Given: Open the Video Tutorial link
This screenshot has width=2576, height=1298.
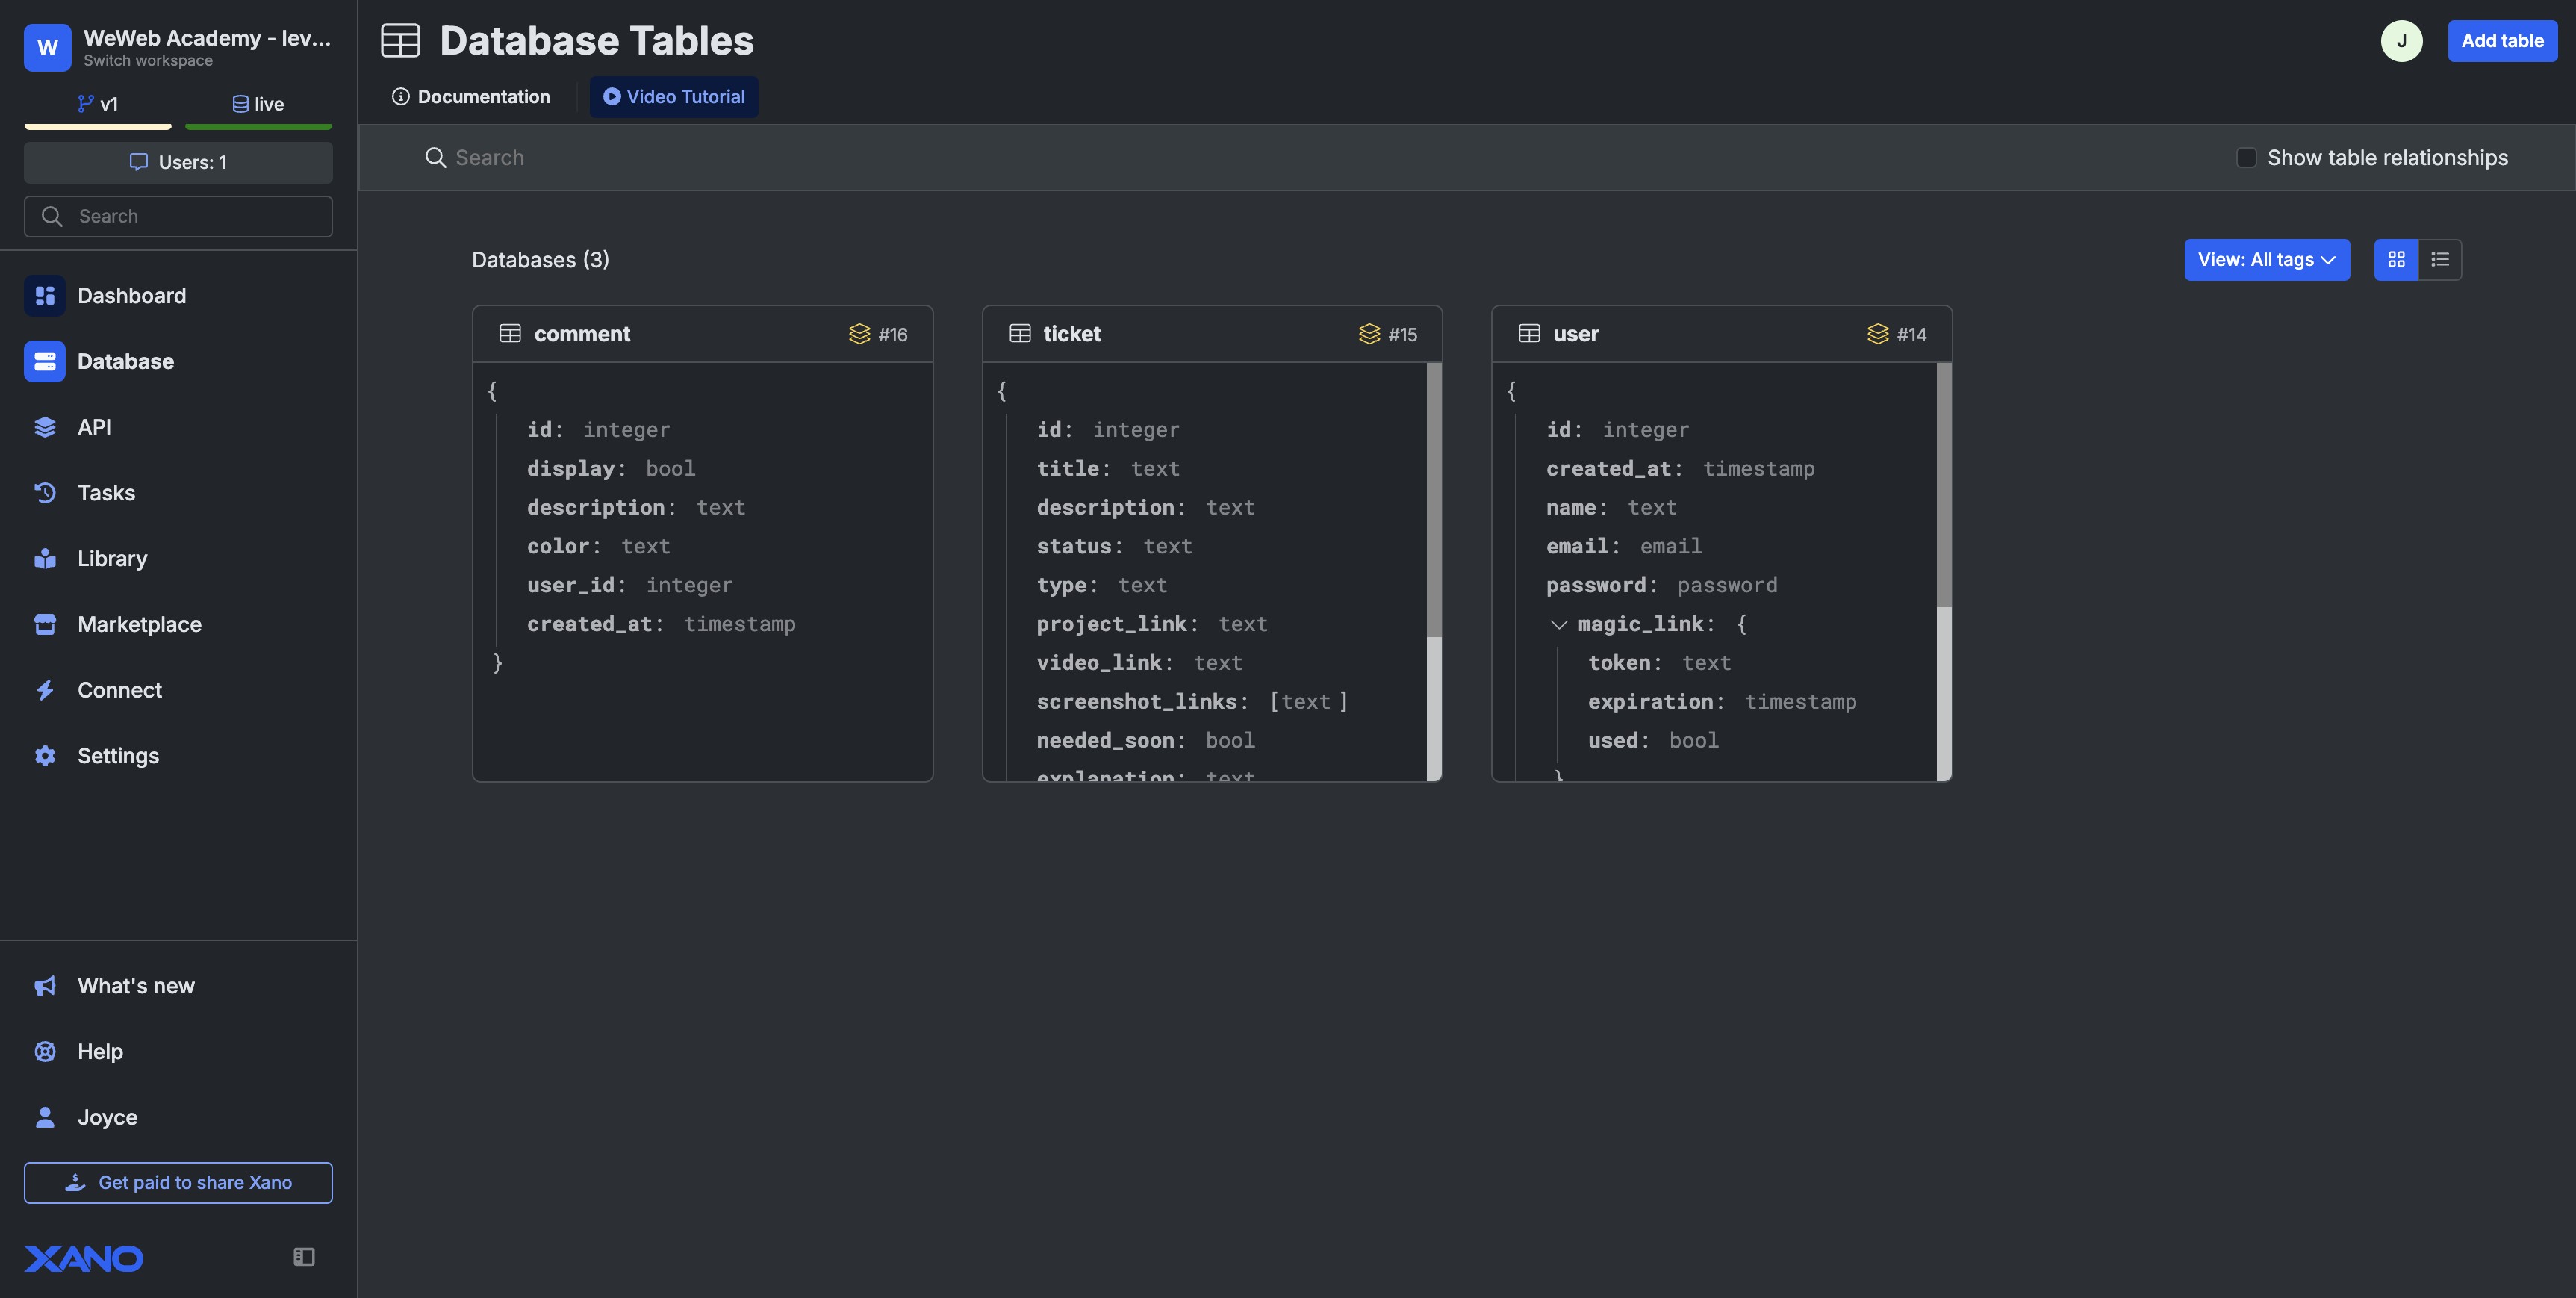Looking at the screenshot, I should 674,97.
